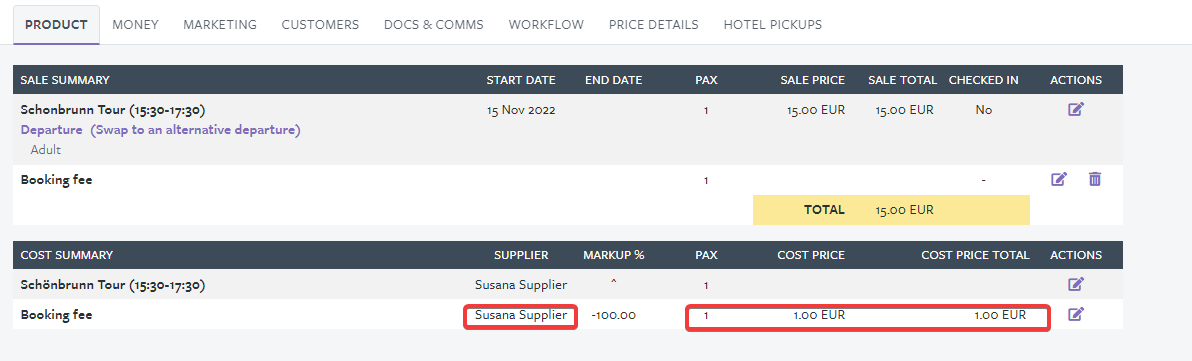
Task: Go to the CUSTOMERS tab
Action: pyautogui.click(x=320, y=24)
